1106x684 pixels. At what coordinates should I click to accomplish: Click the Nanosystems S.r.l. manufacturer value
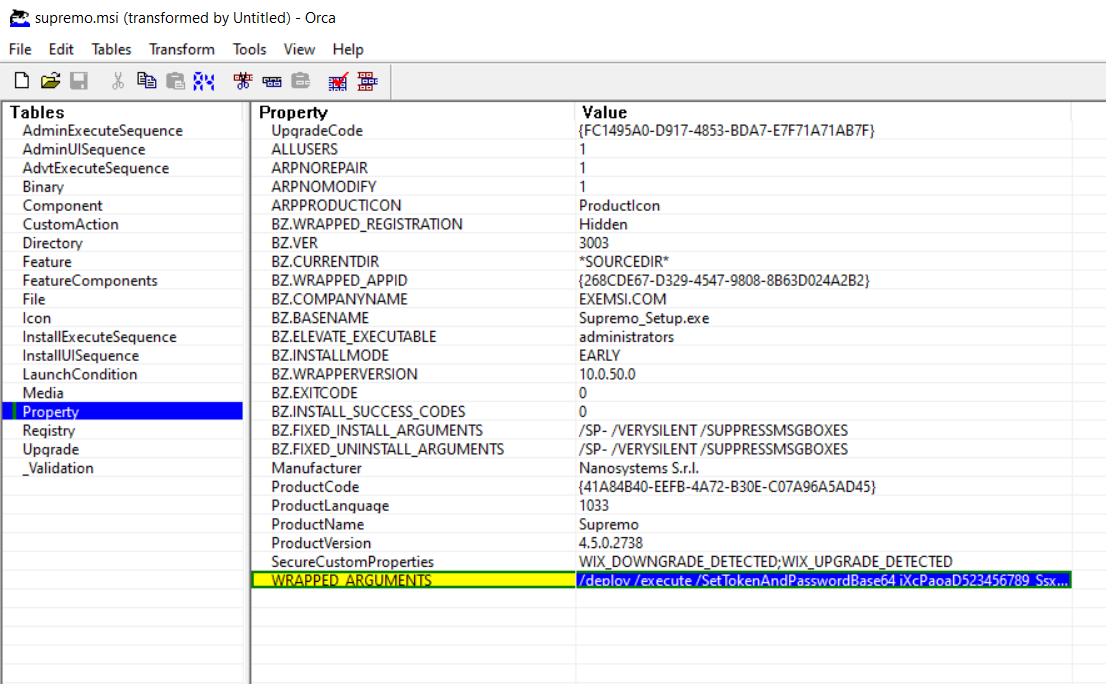(x=639, y=468)
